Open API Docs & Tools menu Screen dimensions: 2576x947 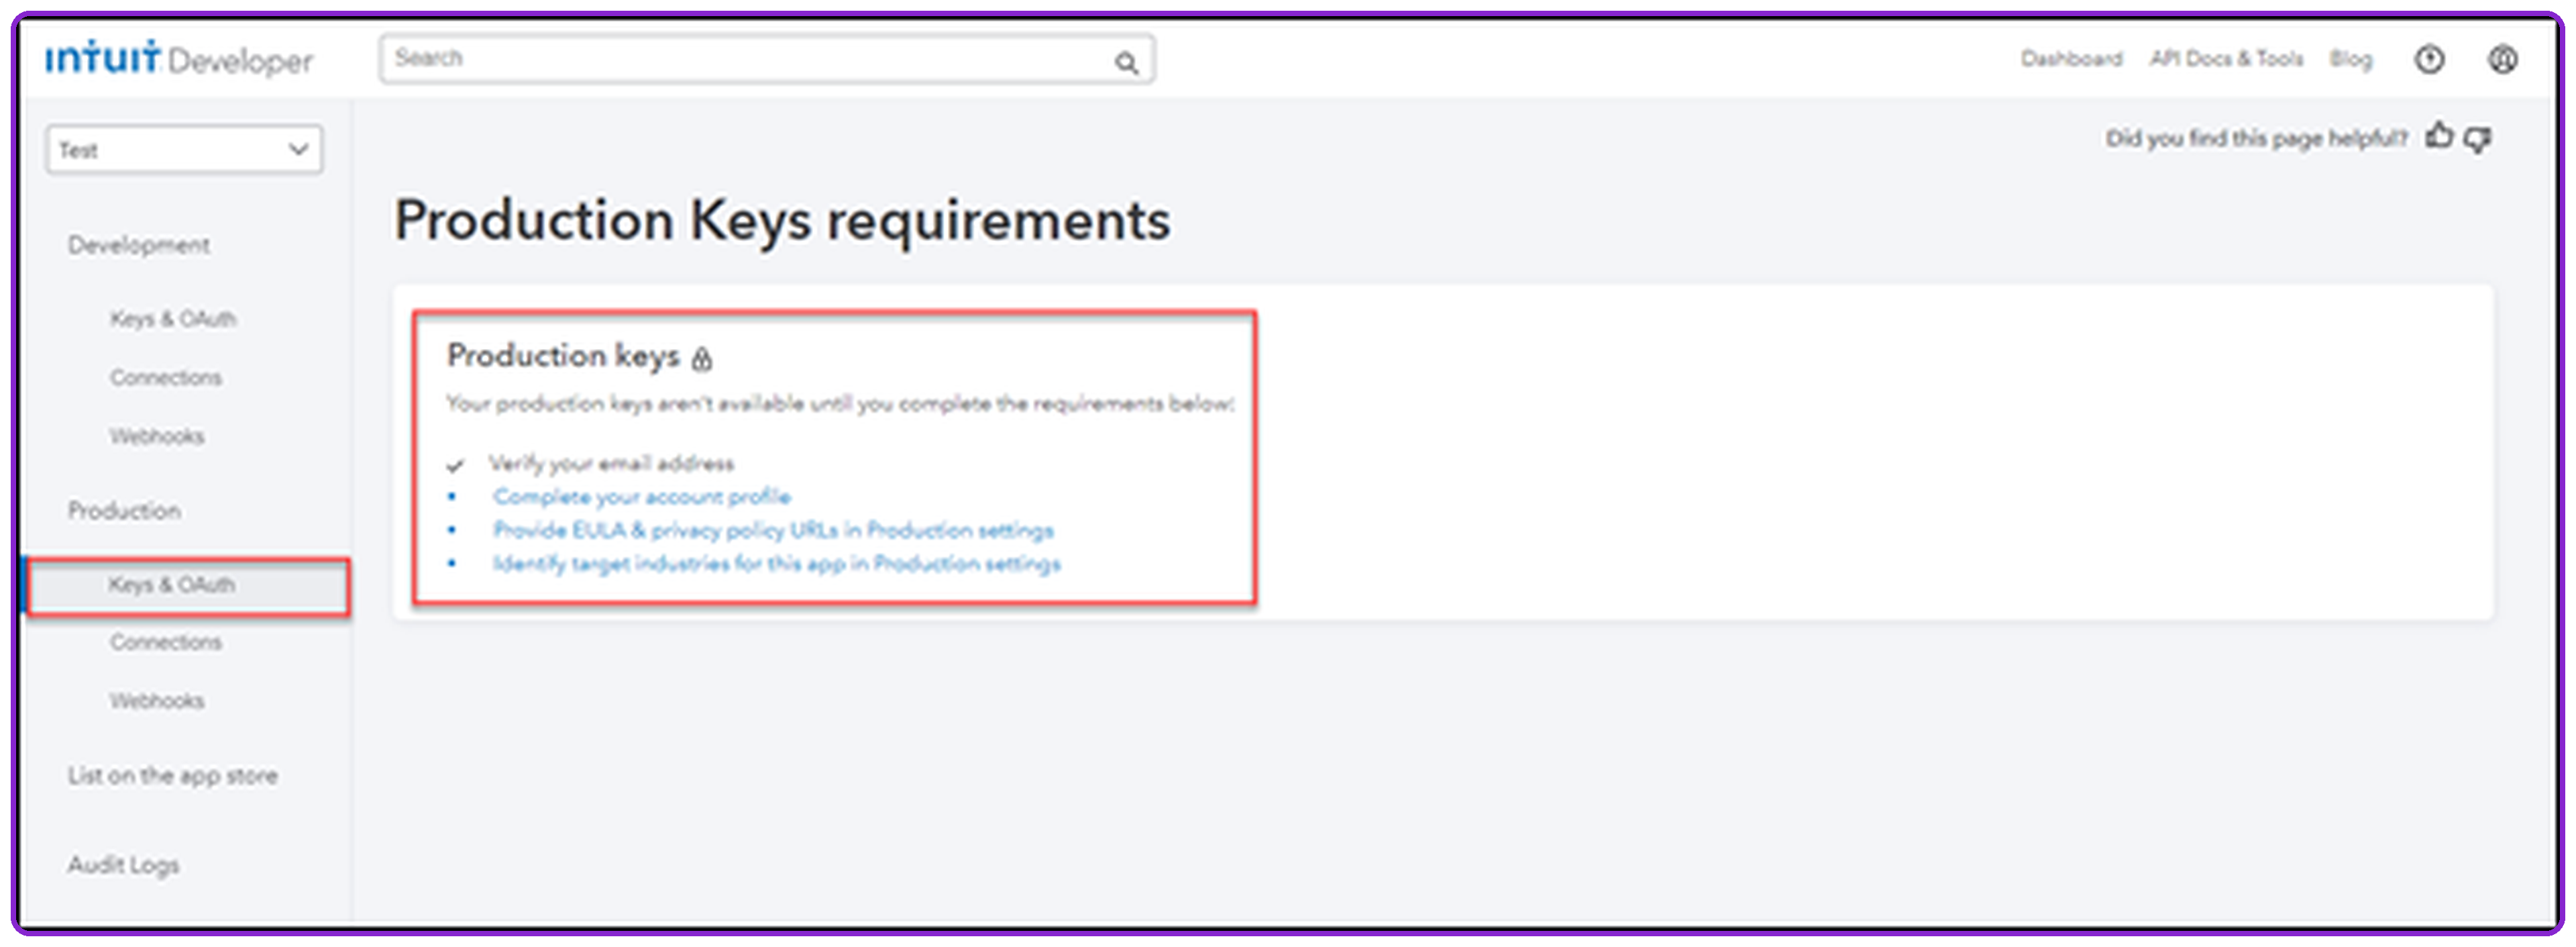pyautogui.click(x=2227, y=59)
